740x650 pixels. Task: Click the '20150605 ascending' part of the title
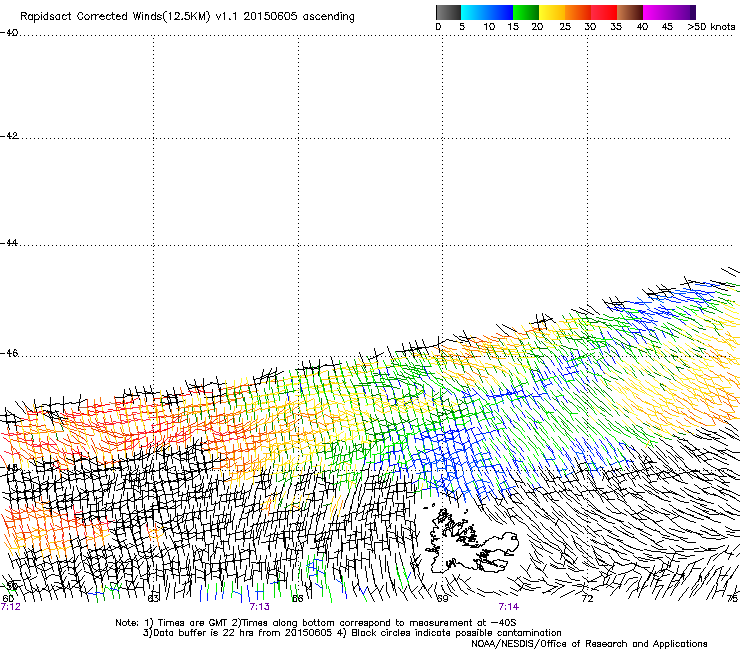point(299,17)
